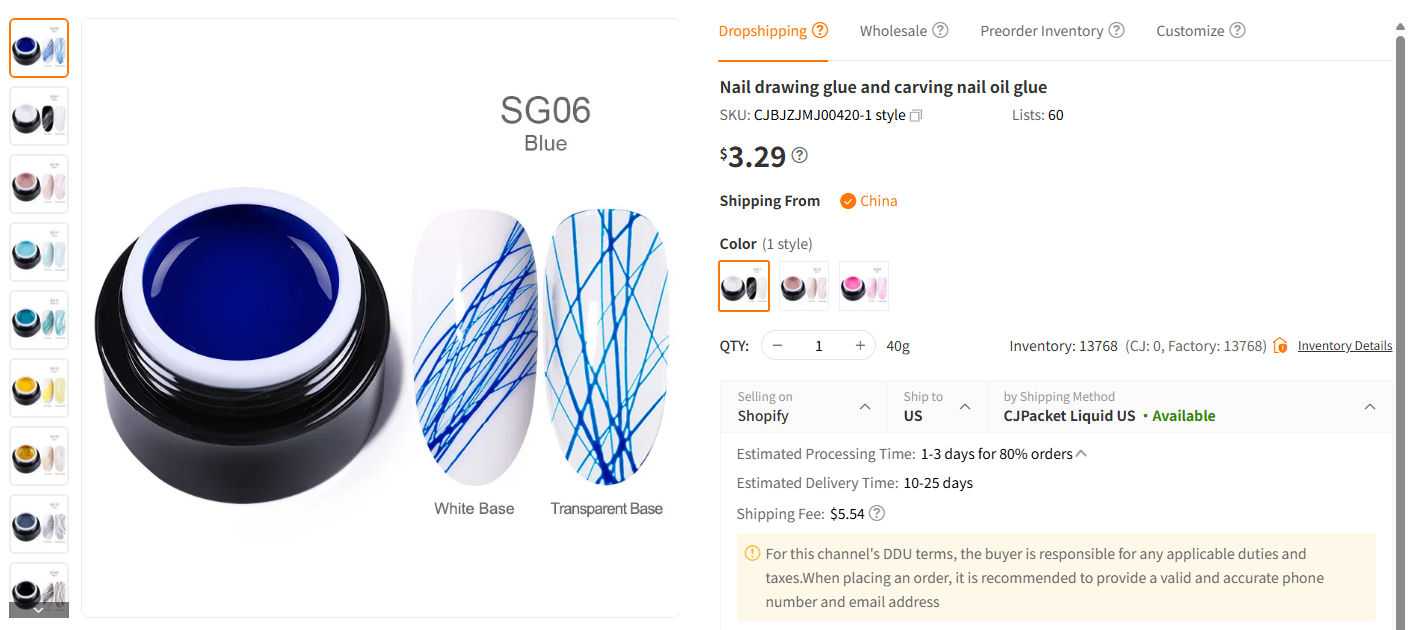Open the Customize tab
Image resolution: width=1413 pixels, height=630 pixels.
[1190, 31]
